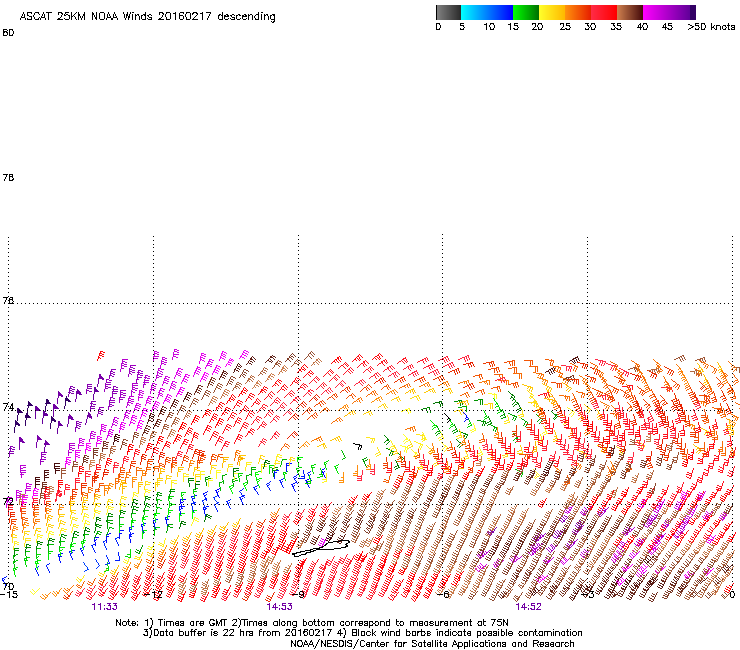Click the longitude label '0' at bottom right
The height and width of the screenshot is (650, 740).
[x=732, y=594]
